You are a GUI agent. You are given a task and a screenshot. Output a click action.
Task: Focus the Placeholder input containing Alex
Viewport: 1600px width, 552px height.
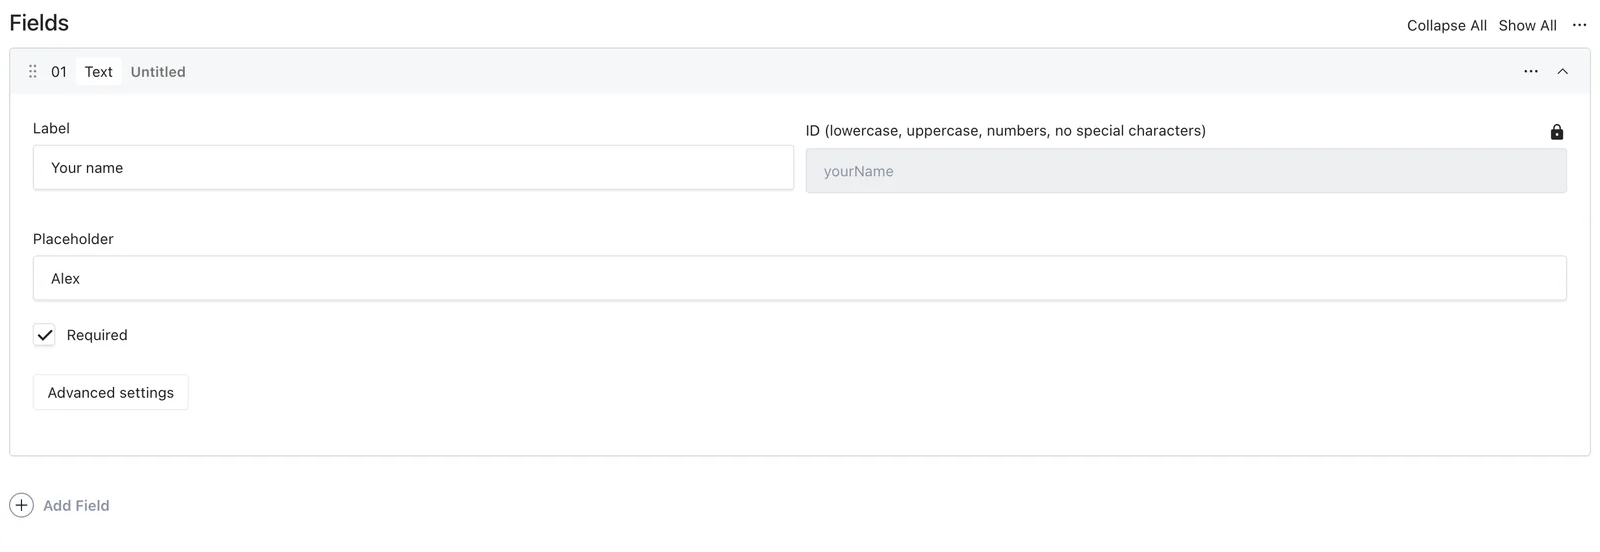pos(800,278)
